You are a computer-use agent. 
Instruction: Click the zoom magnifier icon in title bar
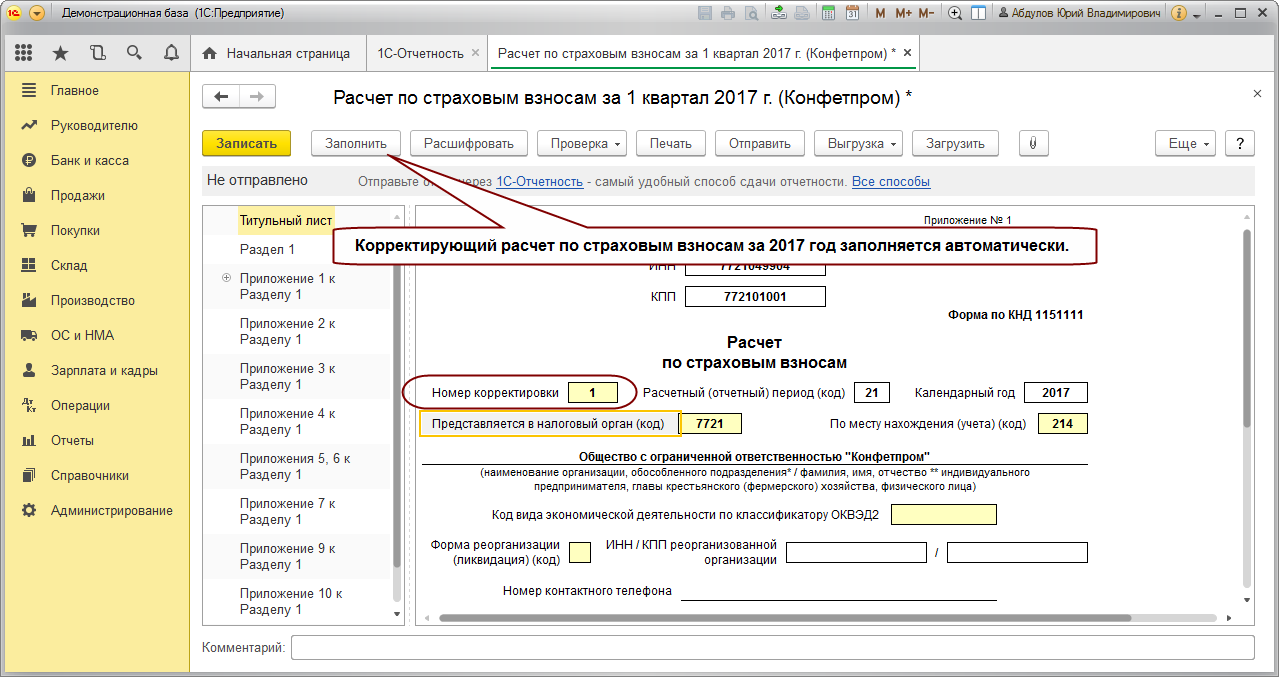click(x=954, y=14)
